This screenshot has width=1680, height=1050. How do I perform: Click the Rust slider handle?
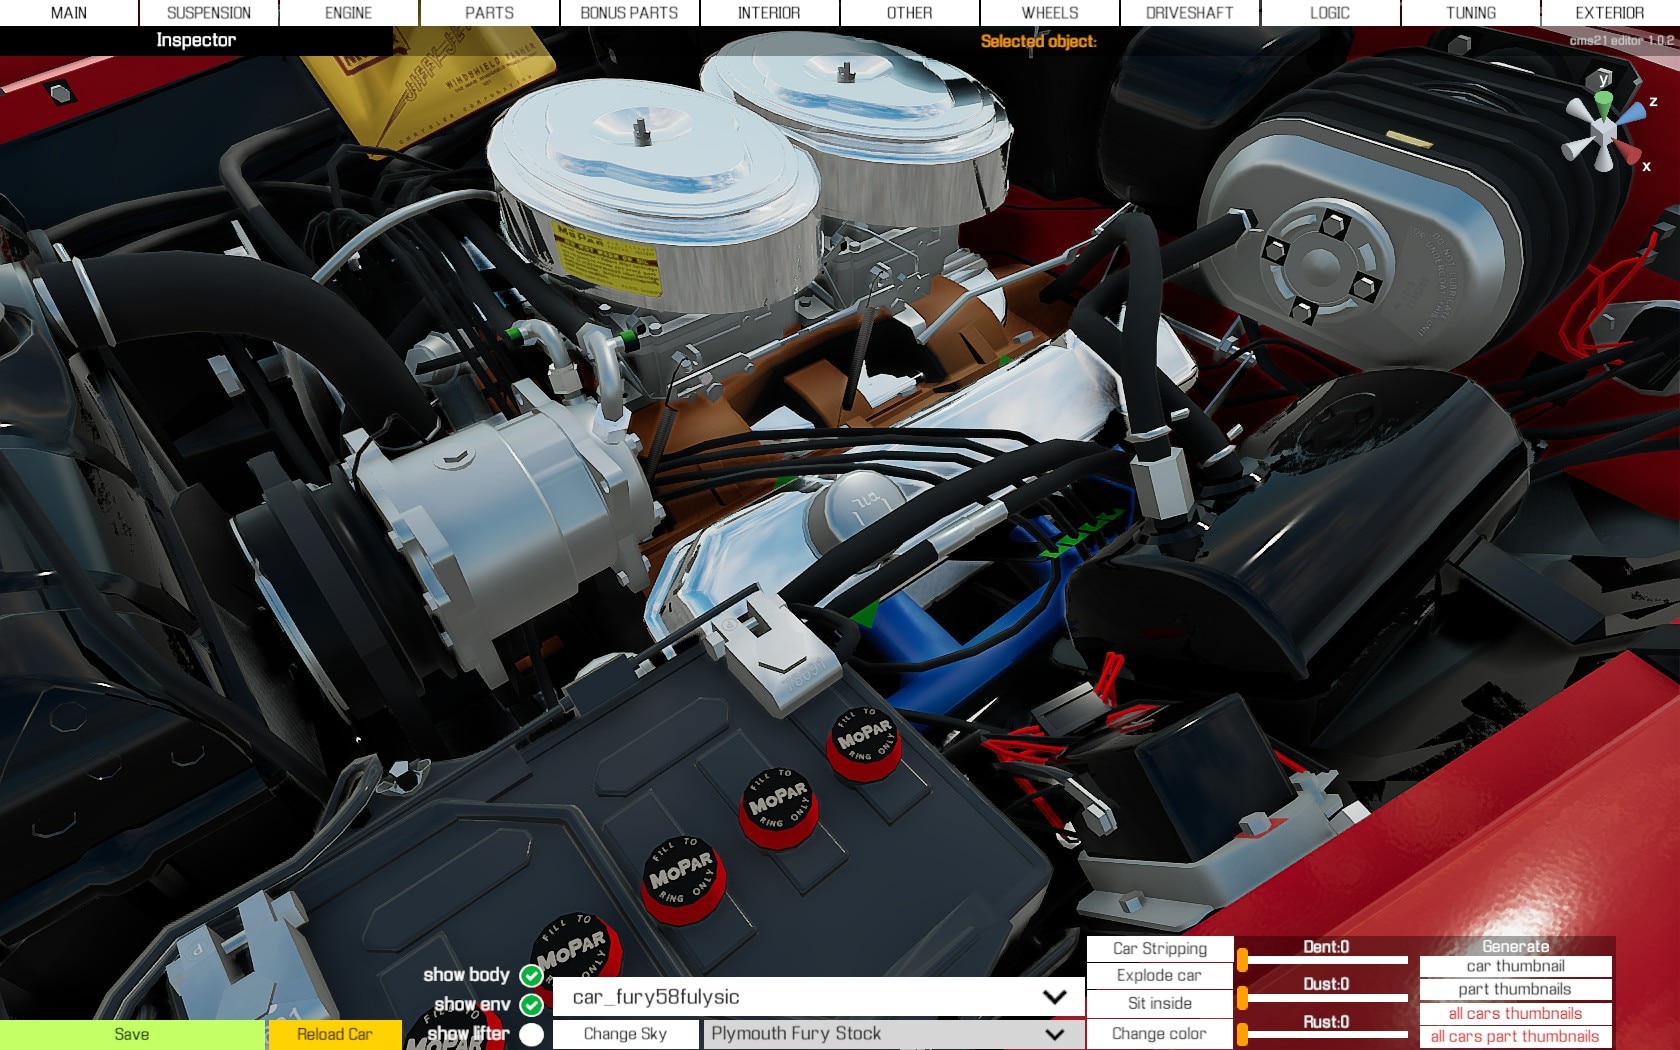tap(1242, 1034)
